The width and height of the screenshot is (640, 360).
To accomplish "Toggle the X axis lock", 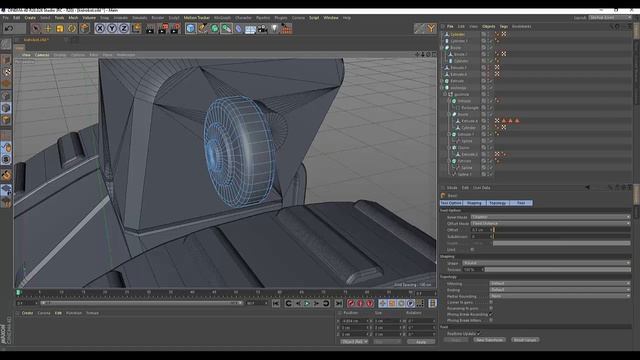I will 100,28.
